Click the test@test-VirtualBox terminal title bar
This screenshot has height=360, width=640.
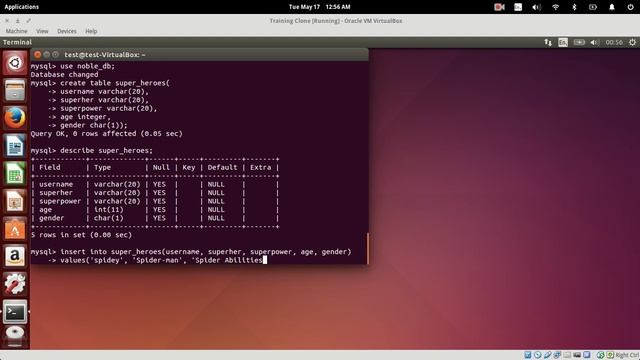[x=200, y=55]
